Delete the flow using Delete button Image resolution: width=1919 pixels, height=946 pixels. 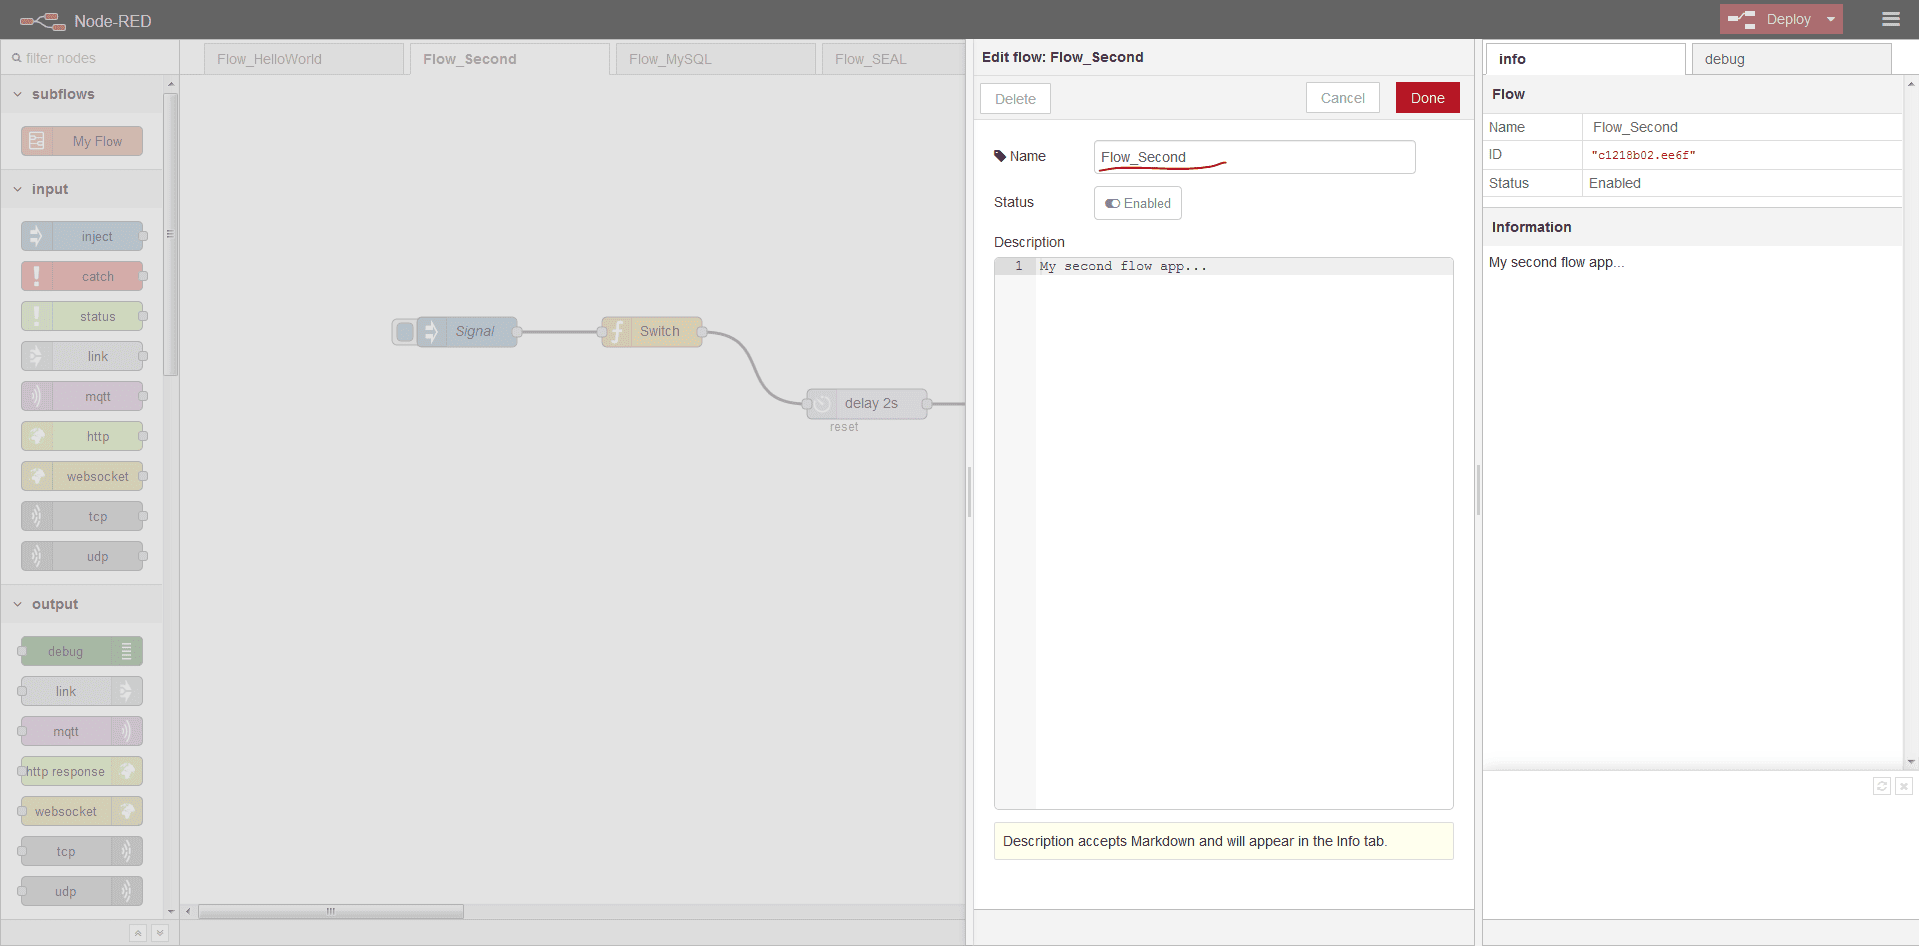point(1015,99)
